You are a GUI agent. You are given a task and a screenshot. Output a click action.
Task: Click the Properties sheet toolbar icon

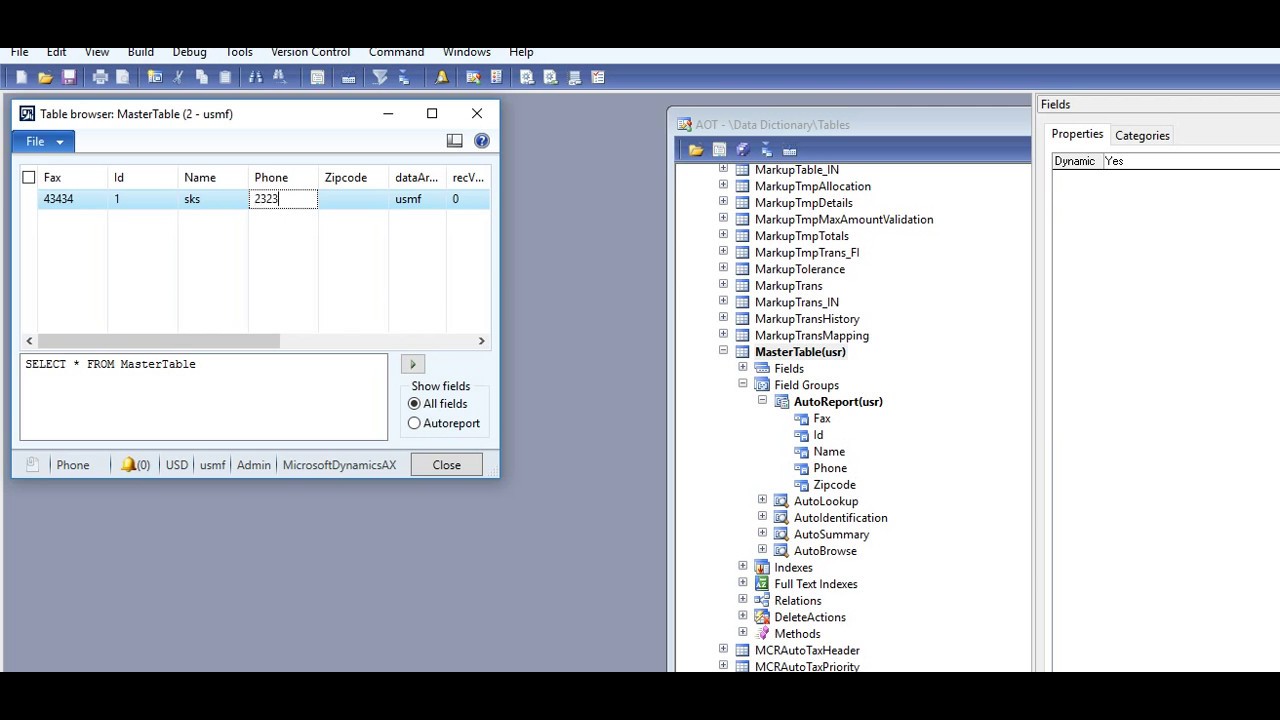click(x=317, y=77)
